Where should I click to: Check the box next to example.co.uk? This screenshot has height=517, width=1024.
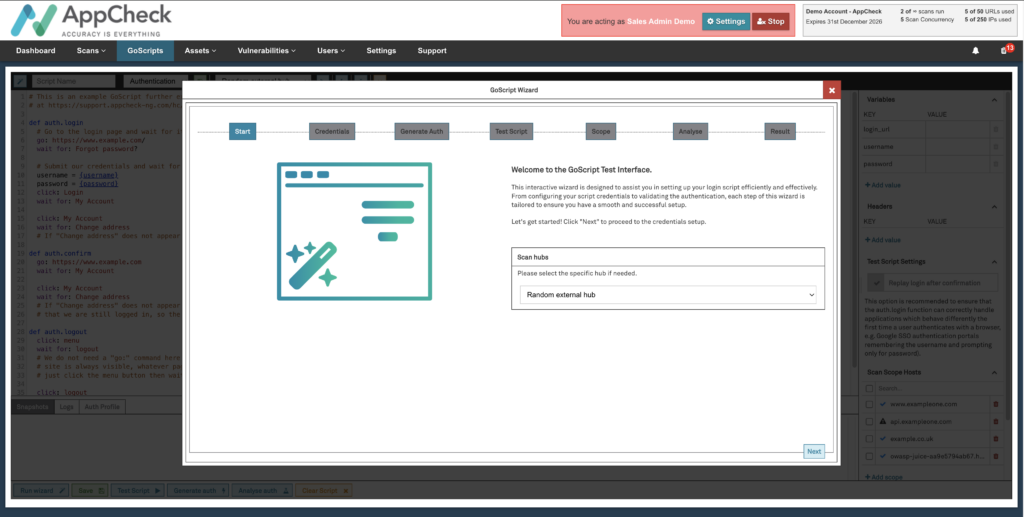pyautogui.click(x=869, y=439)
